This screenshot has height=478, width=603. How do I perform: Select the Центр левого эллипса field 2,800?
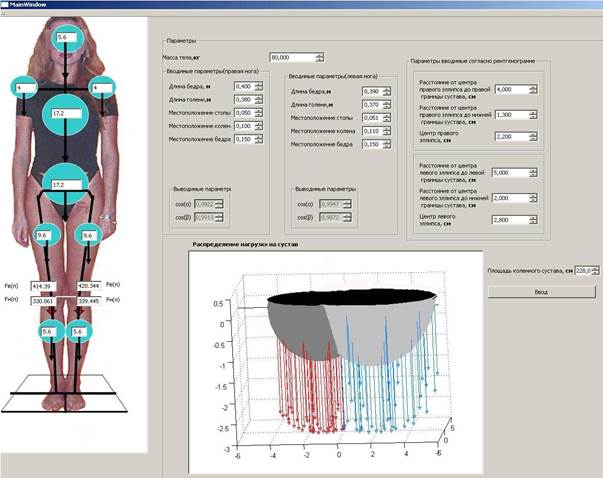(515, 220)
